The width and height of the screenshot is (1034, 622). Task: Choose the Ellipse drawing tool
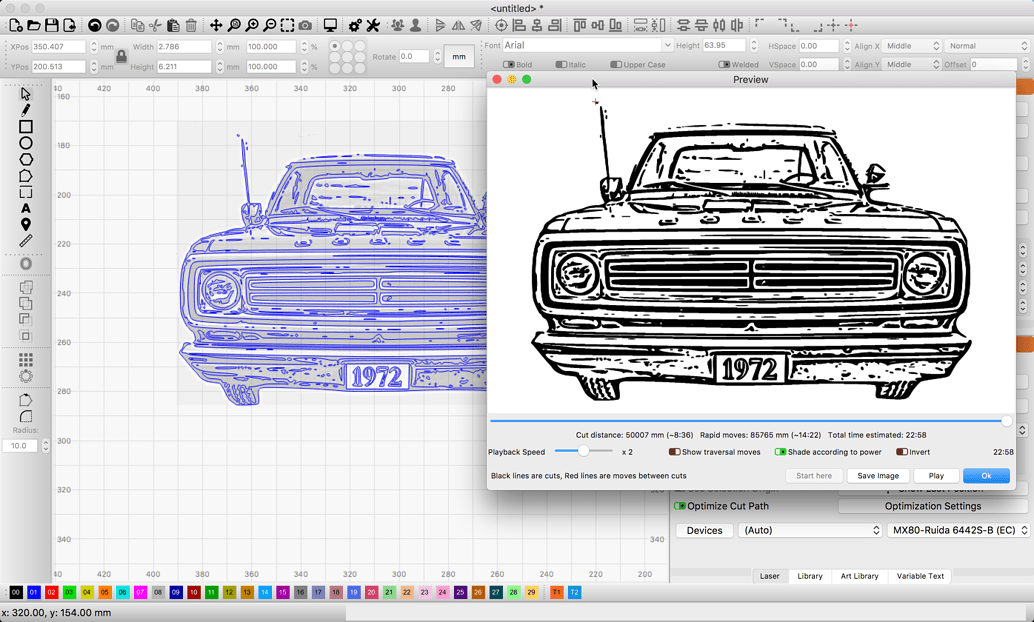[x=24, y=144]
